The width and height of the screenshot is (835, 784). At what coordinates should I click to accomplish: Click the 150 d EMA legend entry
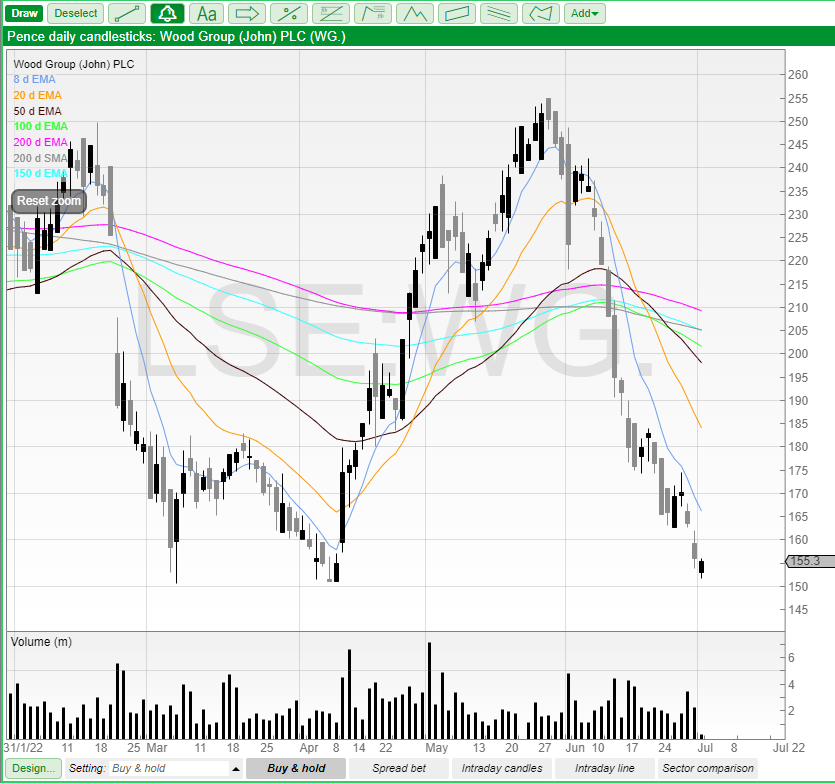click(40, 173)
